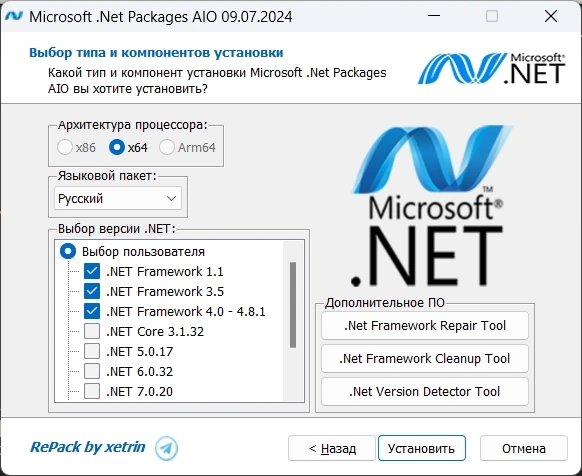Click the '.NET Core 3.1.32' label text
The height and width of the screenshot is (476, 582).
click(155, 332)
